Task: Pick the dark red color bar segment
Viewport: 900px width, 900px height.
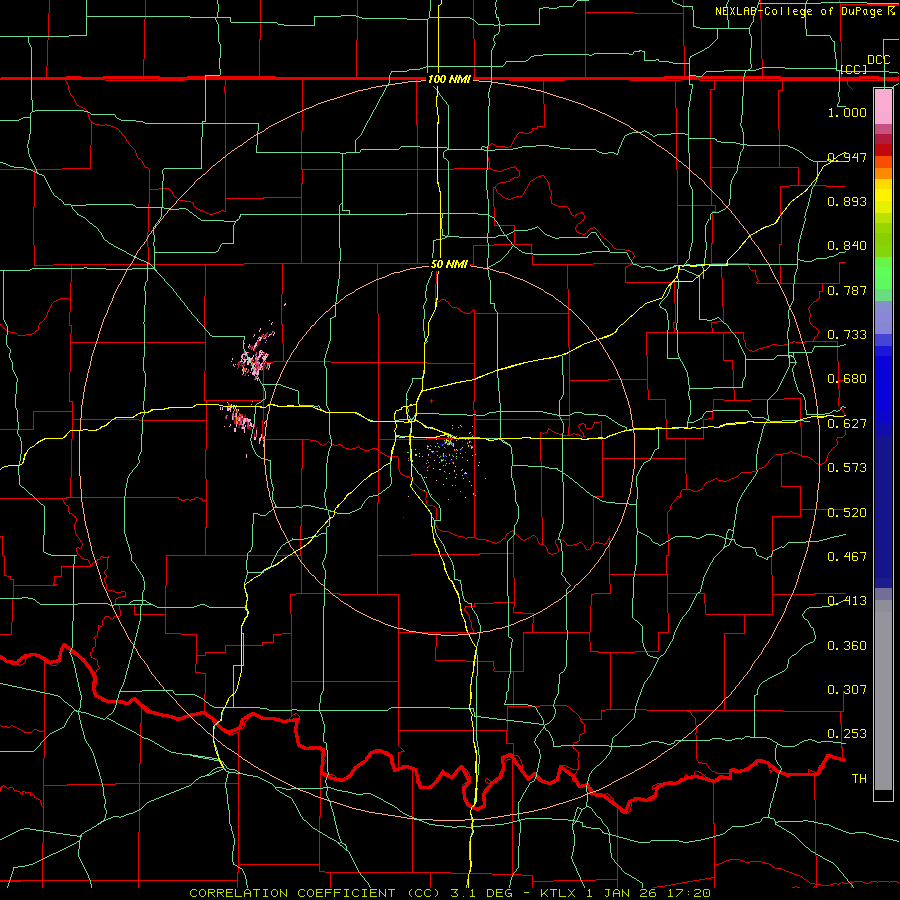Action: (883, 150)
